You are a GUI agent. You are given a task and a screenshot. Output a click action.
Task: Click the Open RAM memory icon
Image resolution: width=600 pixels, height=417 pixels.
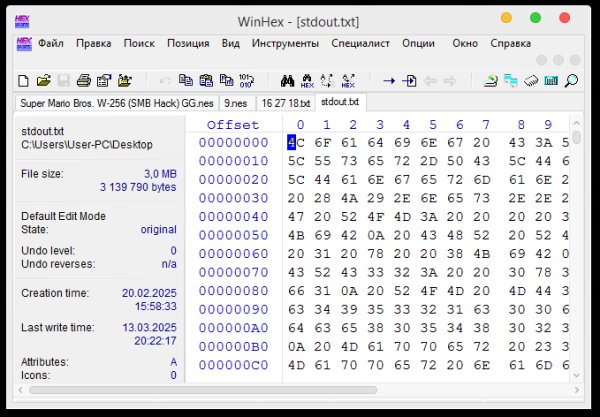(551, 81)
